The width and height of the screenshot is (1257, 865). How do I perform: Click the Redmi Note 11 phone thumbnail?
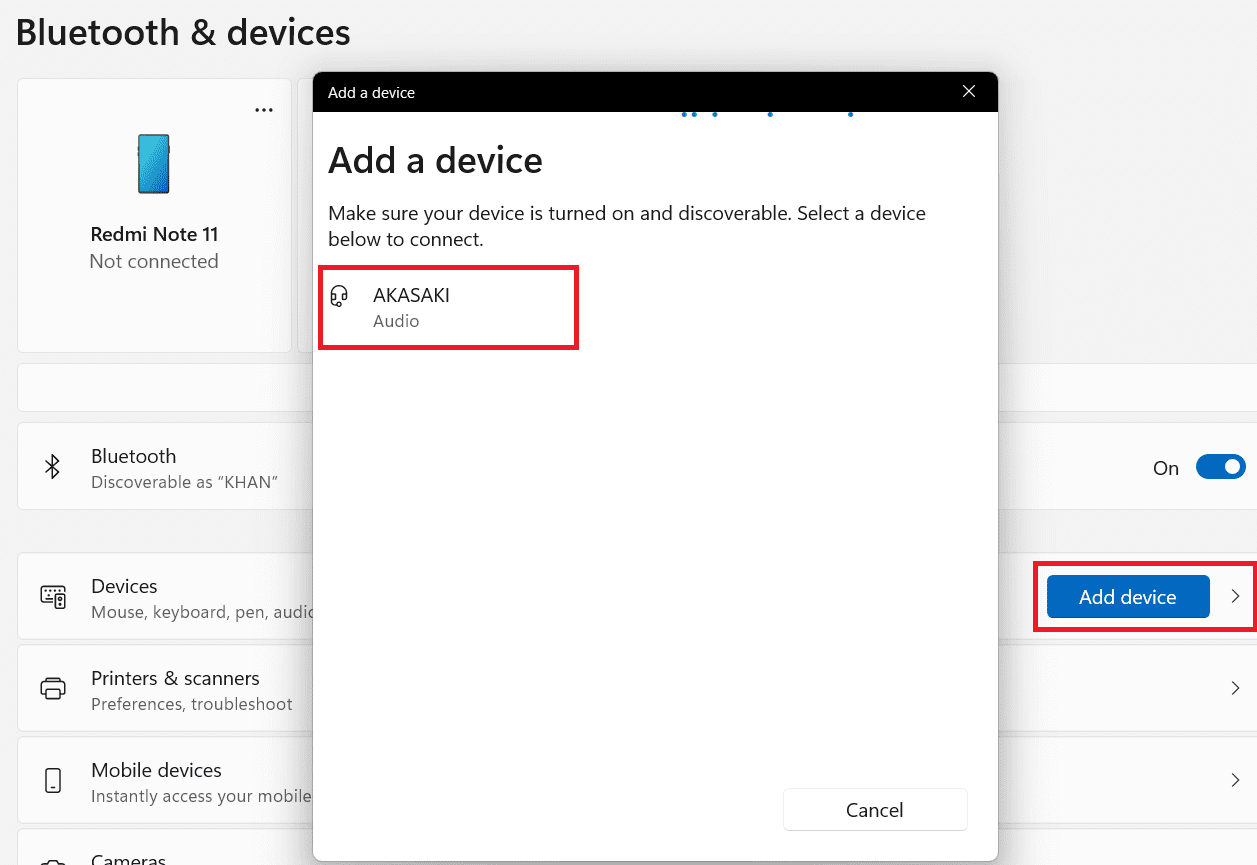[153, 164]
